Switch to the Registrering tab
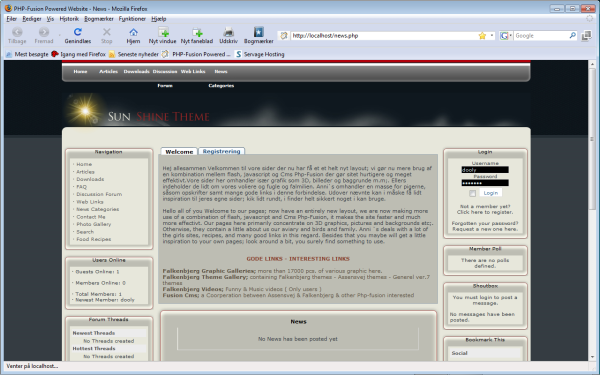The width and height of the screenshot is (600, 375). [x=222, y=152]
